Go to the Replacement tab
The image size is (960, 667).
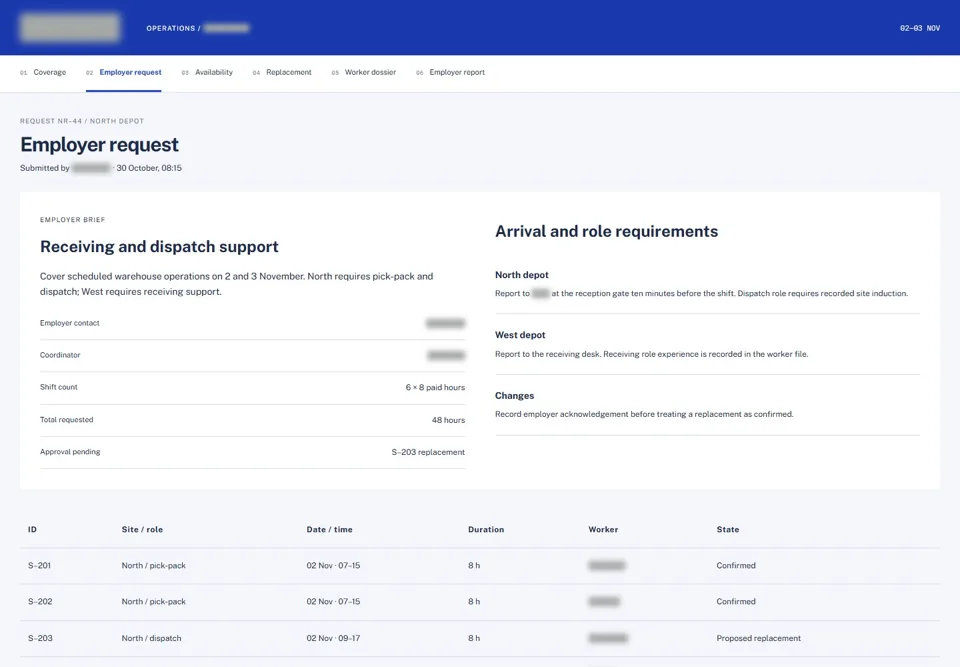(x=282, y=72)
